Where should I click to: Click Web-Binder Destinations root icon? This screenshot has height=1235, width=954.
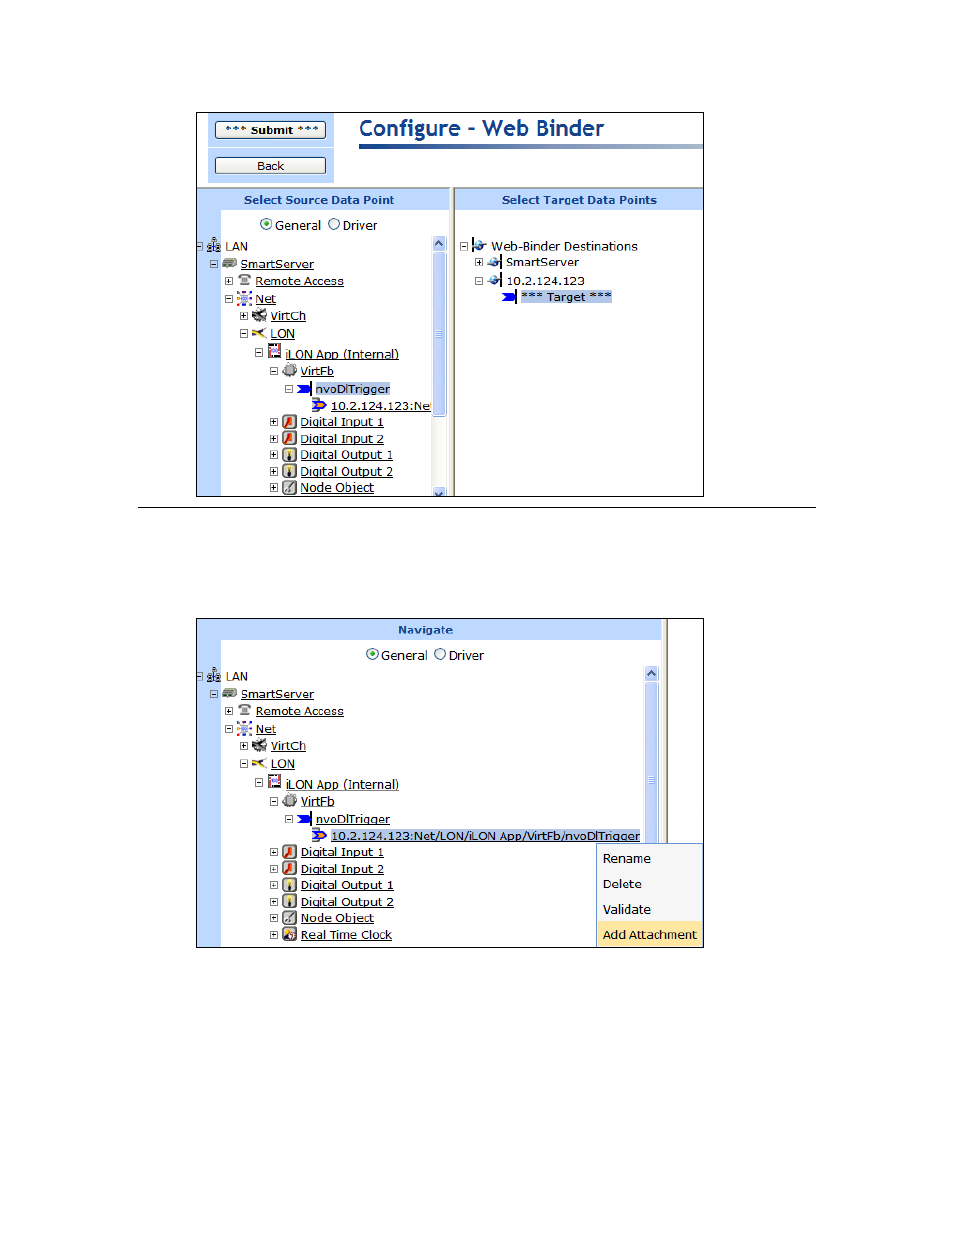tap(479, 246)
